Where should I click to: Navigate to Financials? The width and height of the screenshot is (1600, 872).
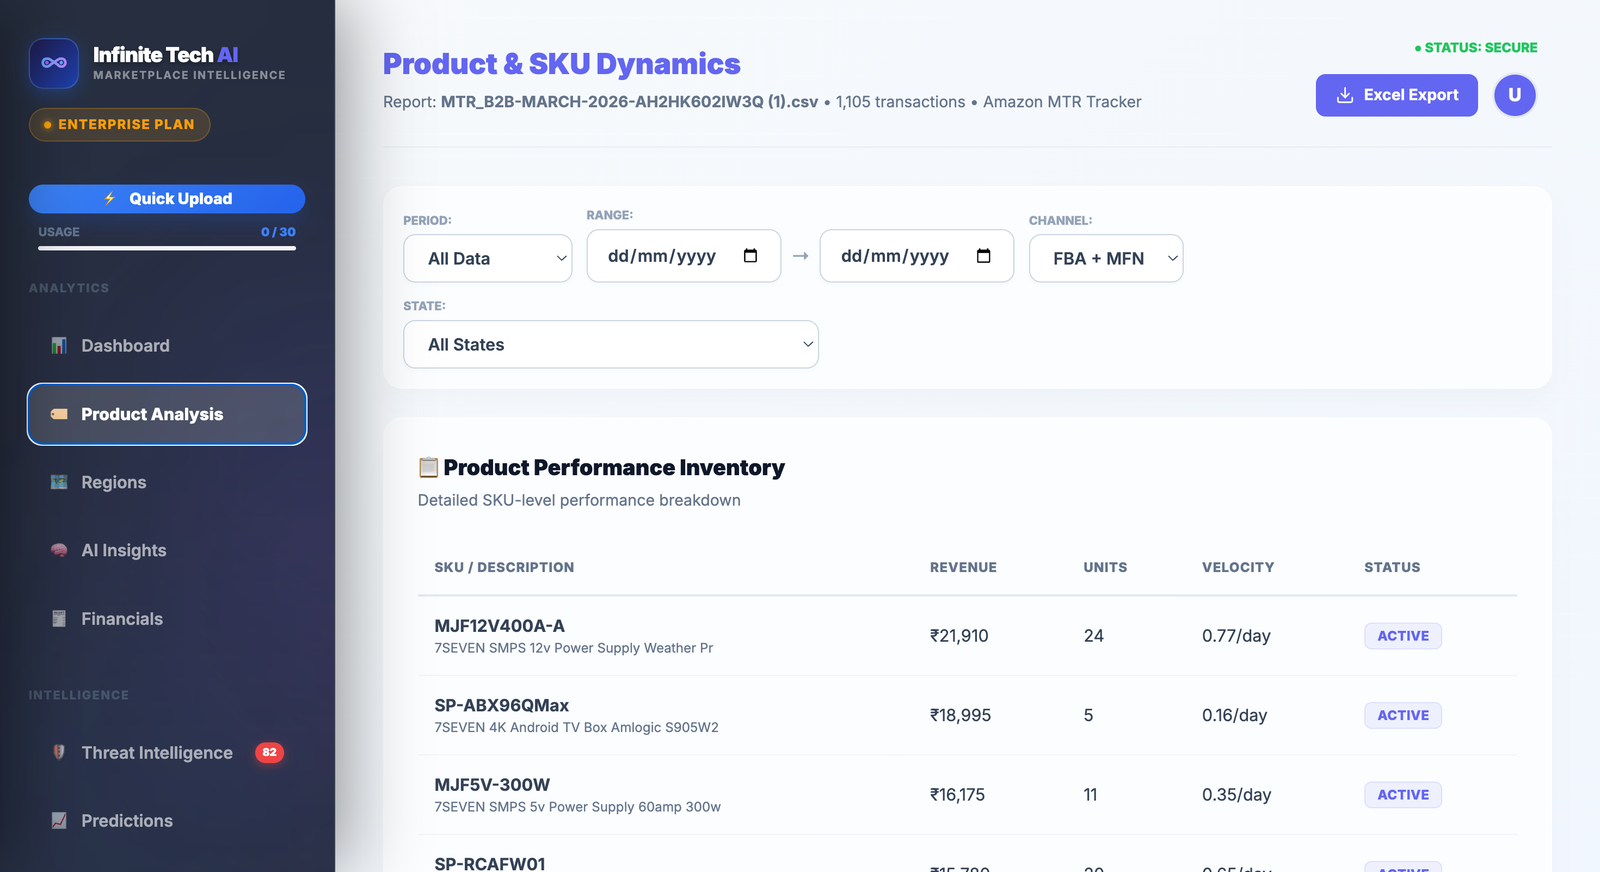click(x=167, y=619)
